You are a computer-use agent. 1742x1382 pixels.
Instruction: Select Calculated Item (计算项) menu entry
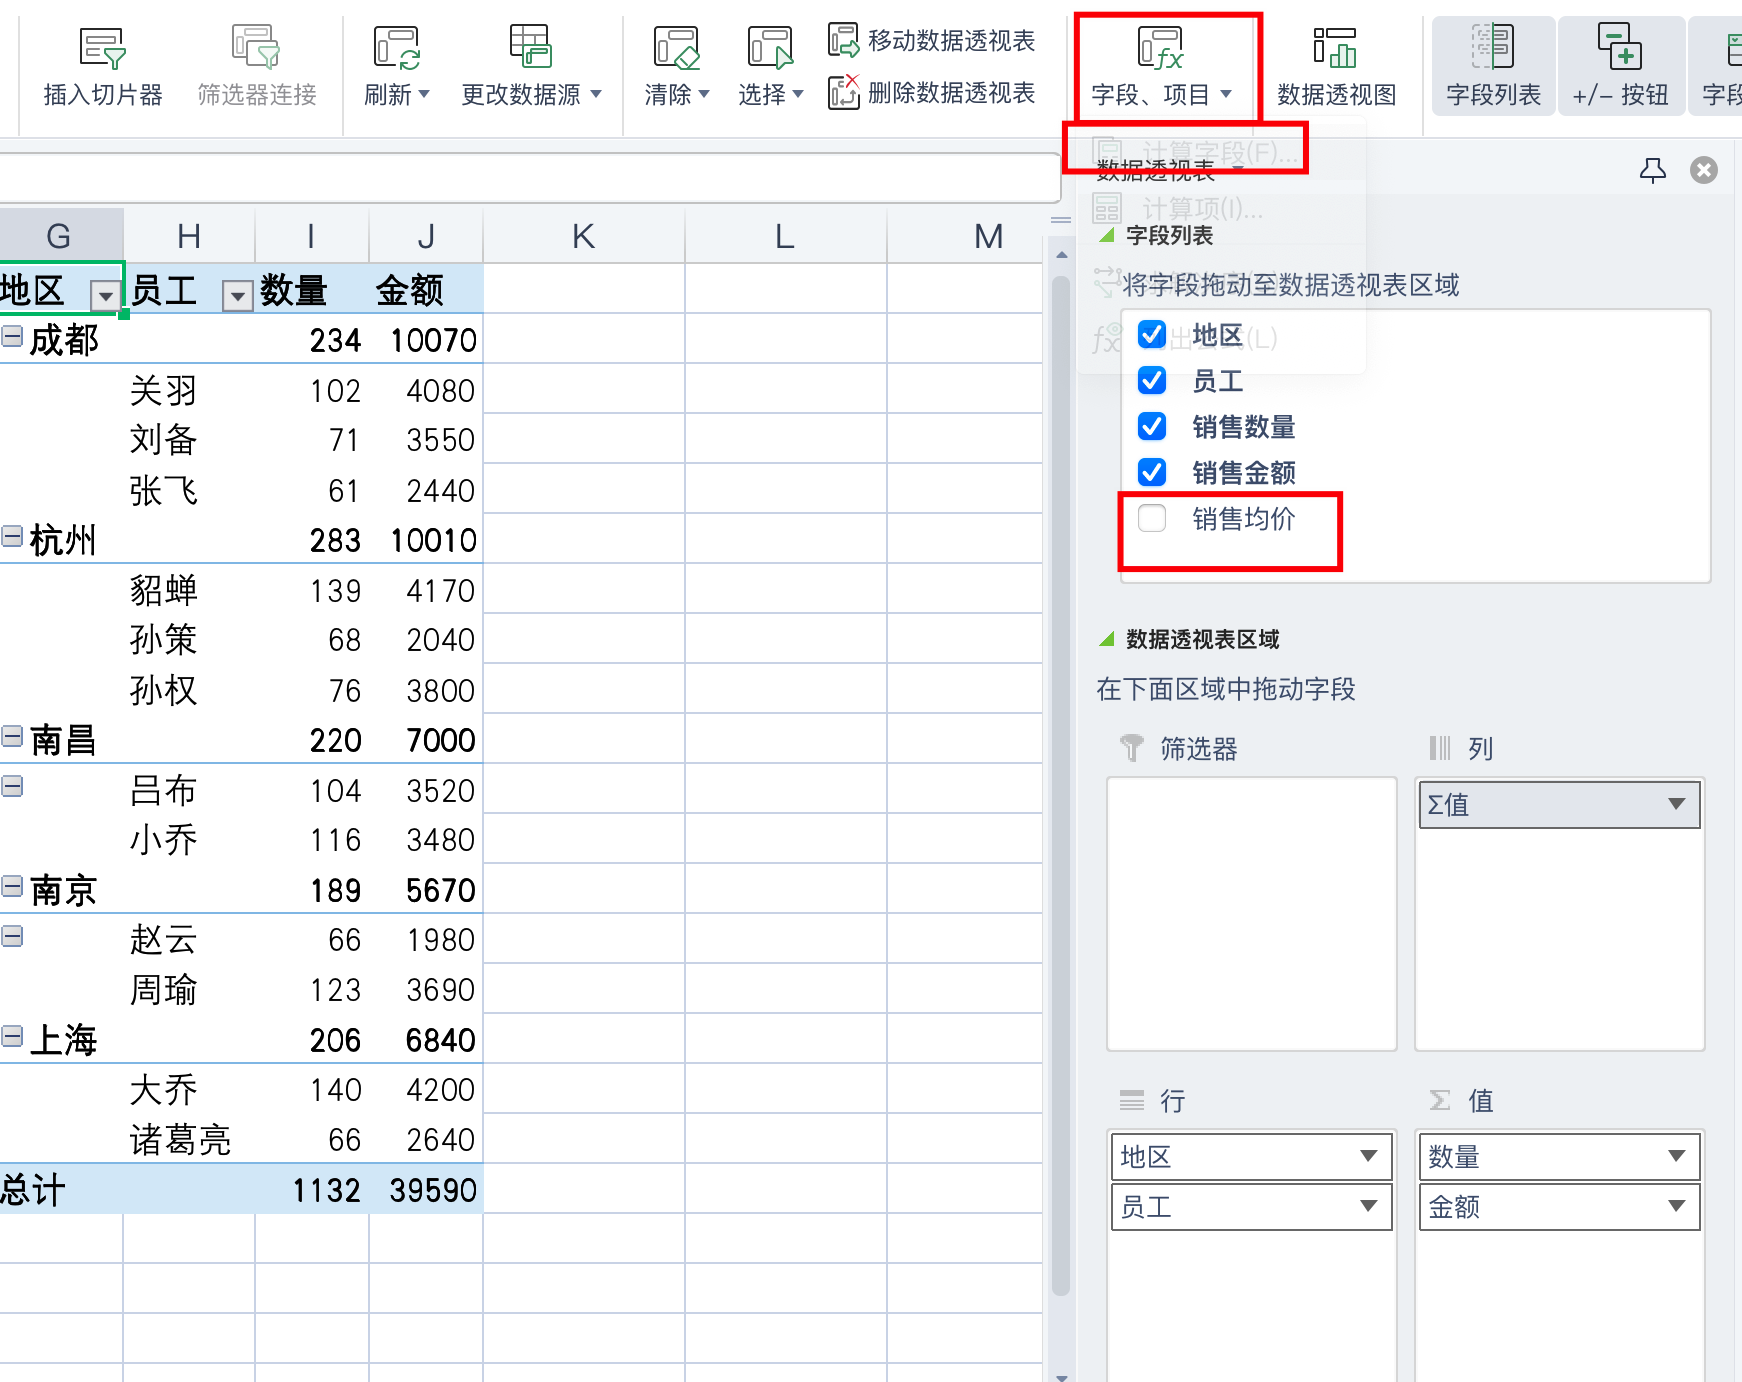1201,209
